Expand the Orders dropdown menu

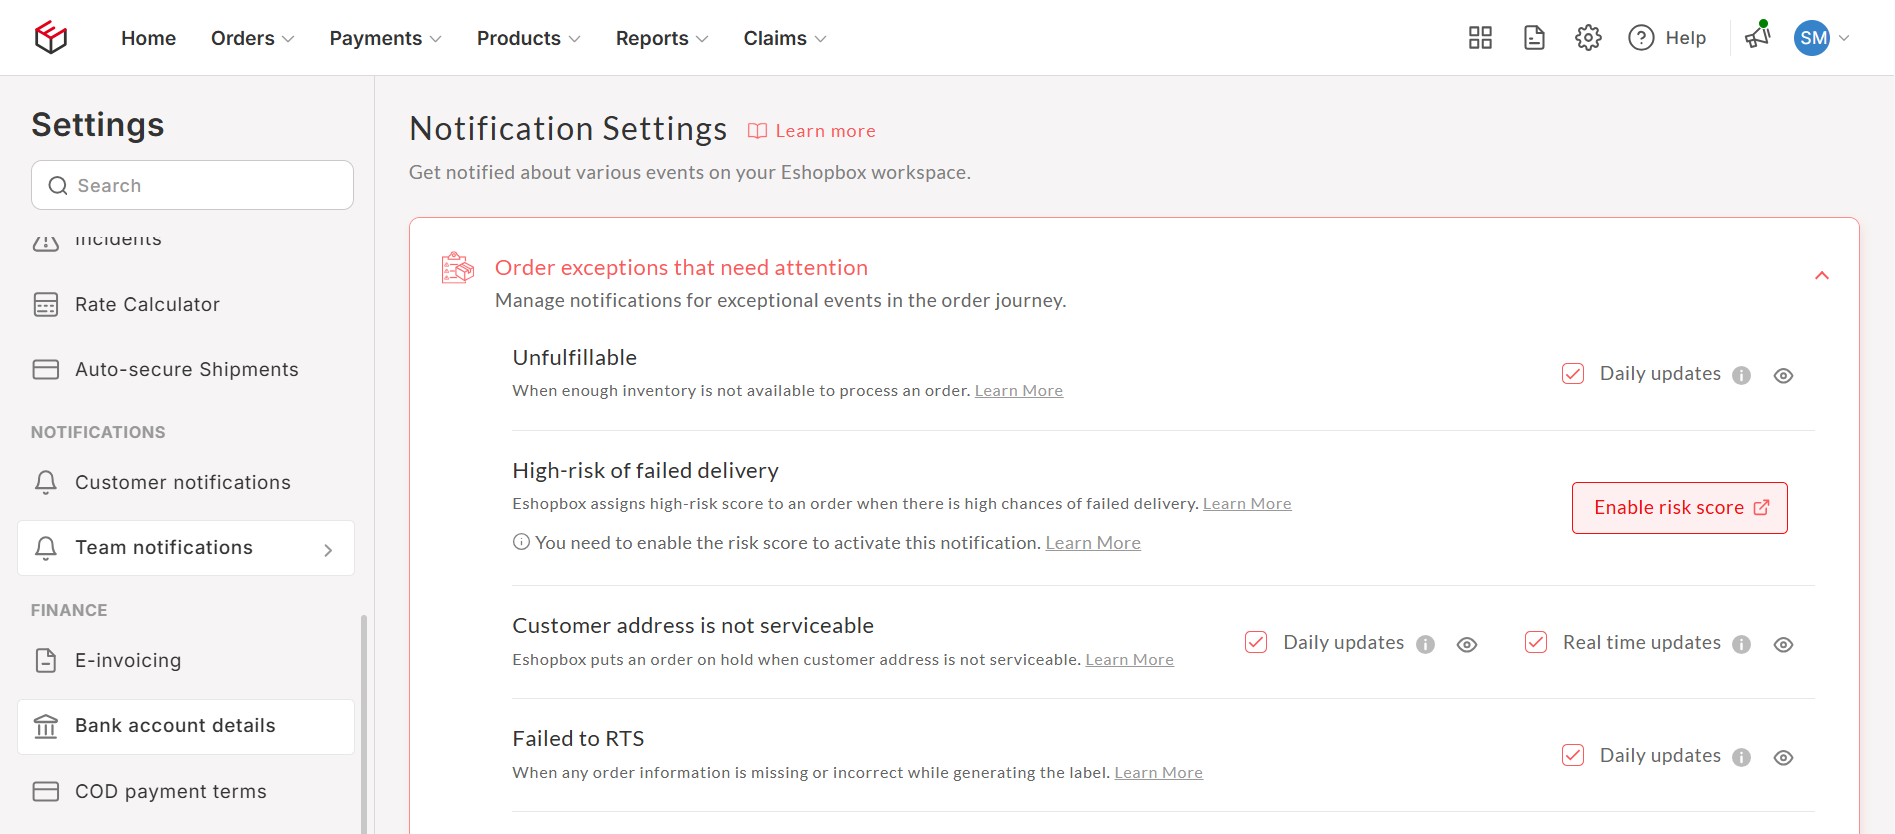(x=252, y=38)
